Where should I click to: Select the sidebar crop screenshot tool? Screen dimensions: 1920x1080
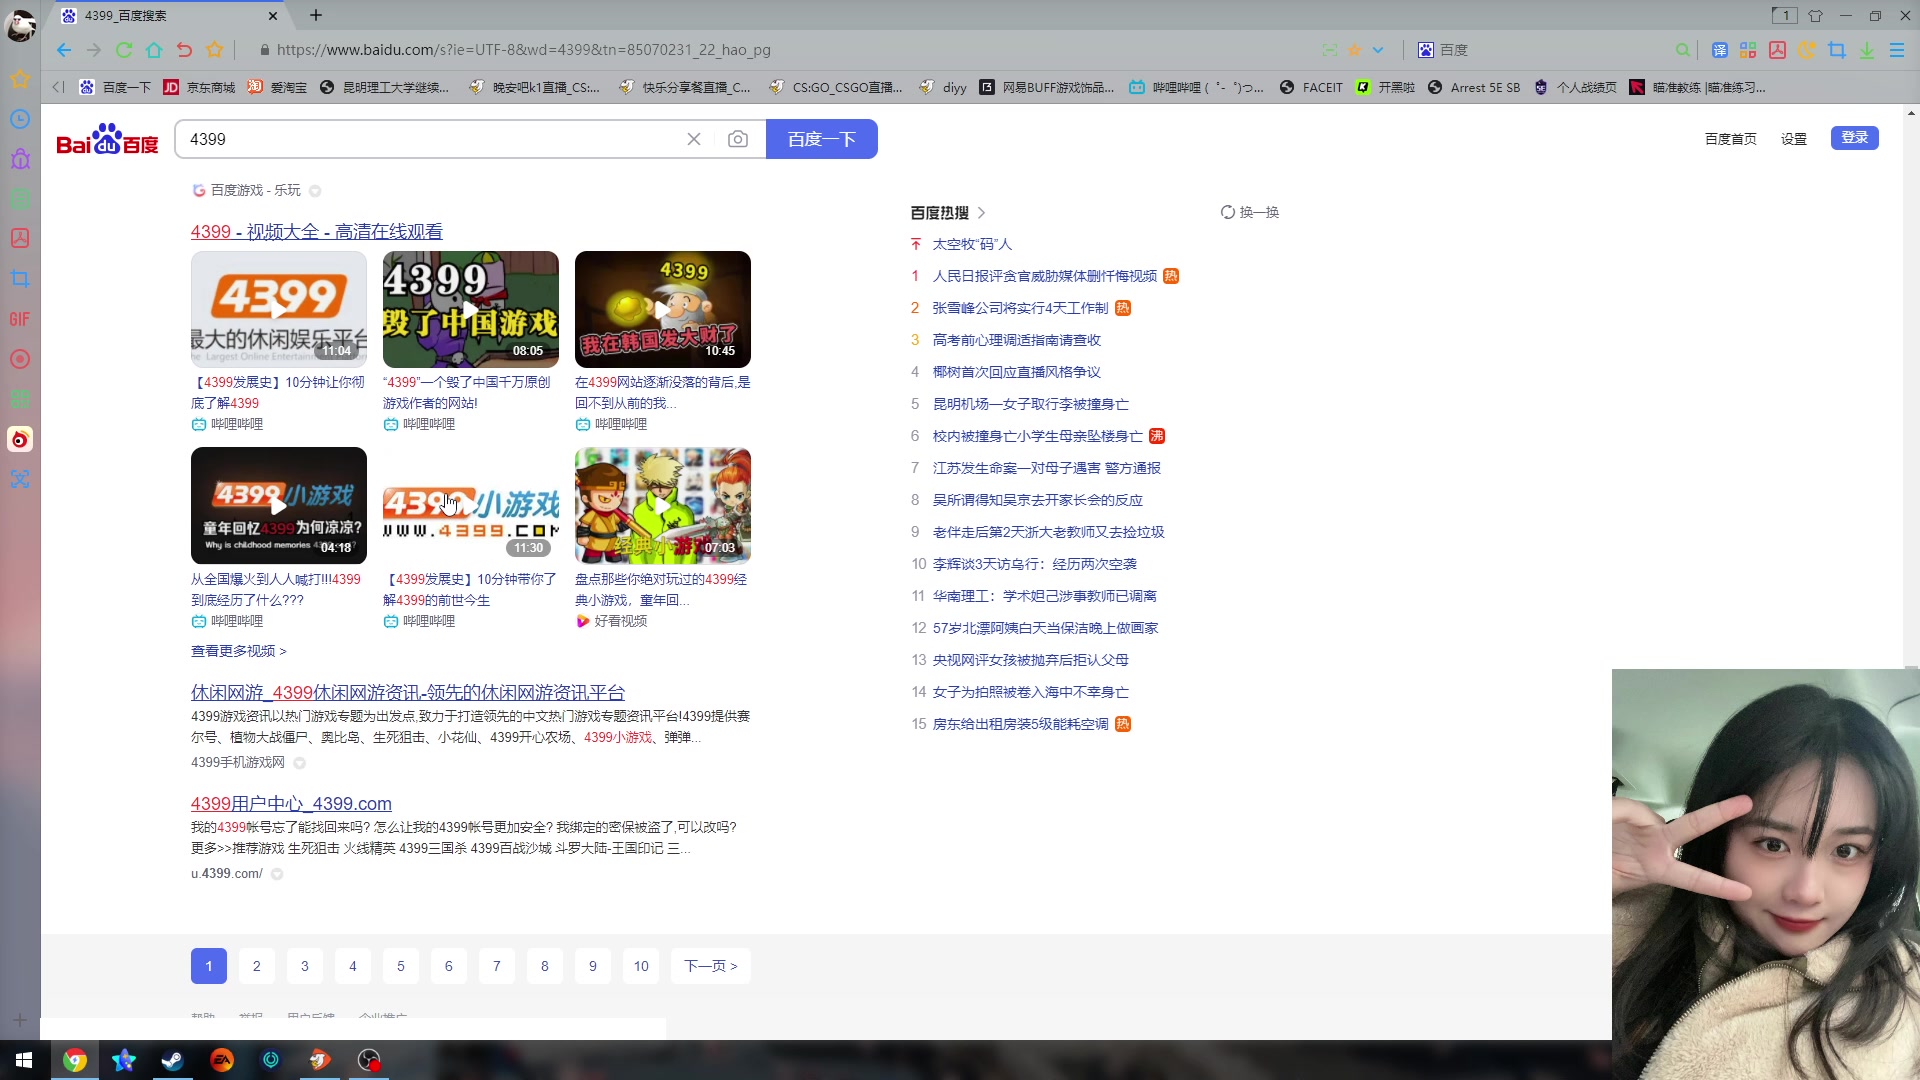[x=20, y=279]
